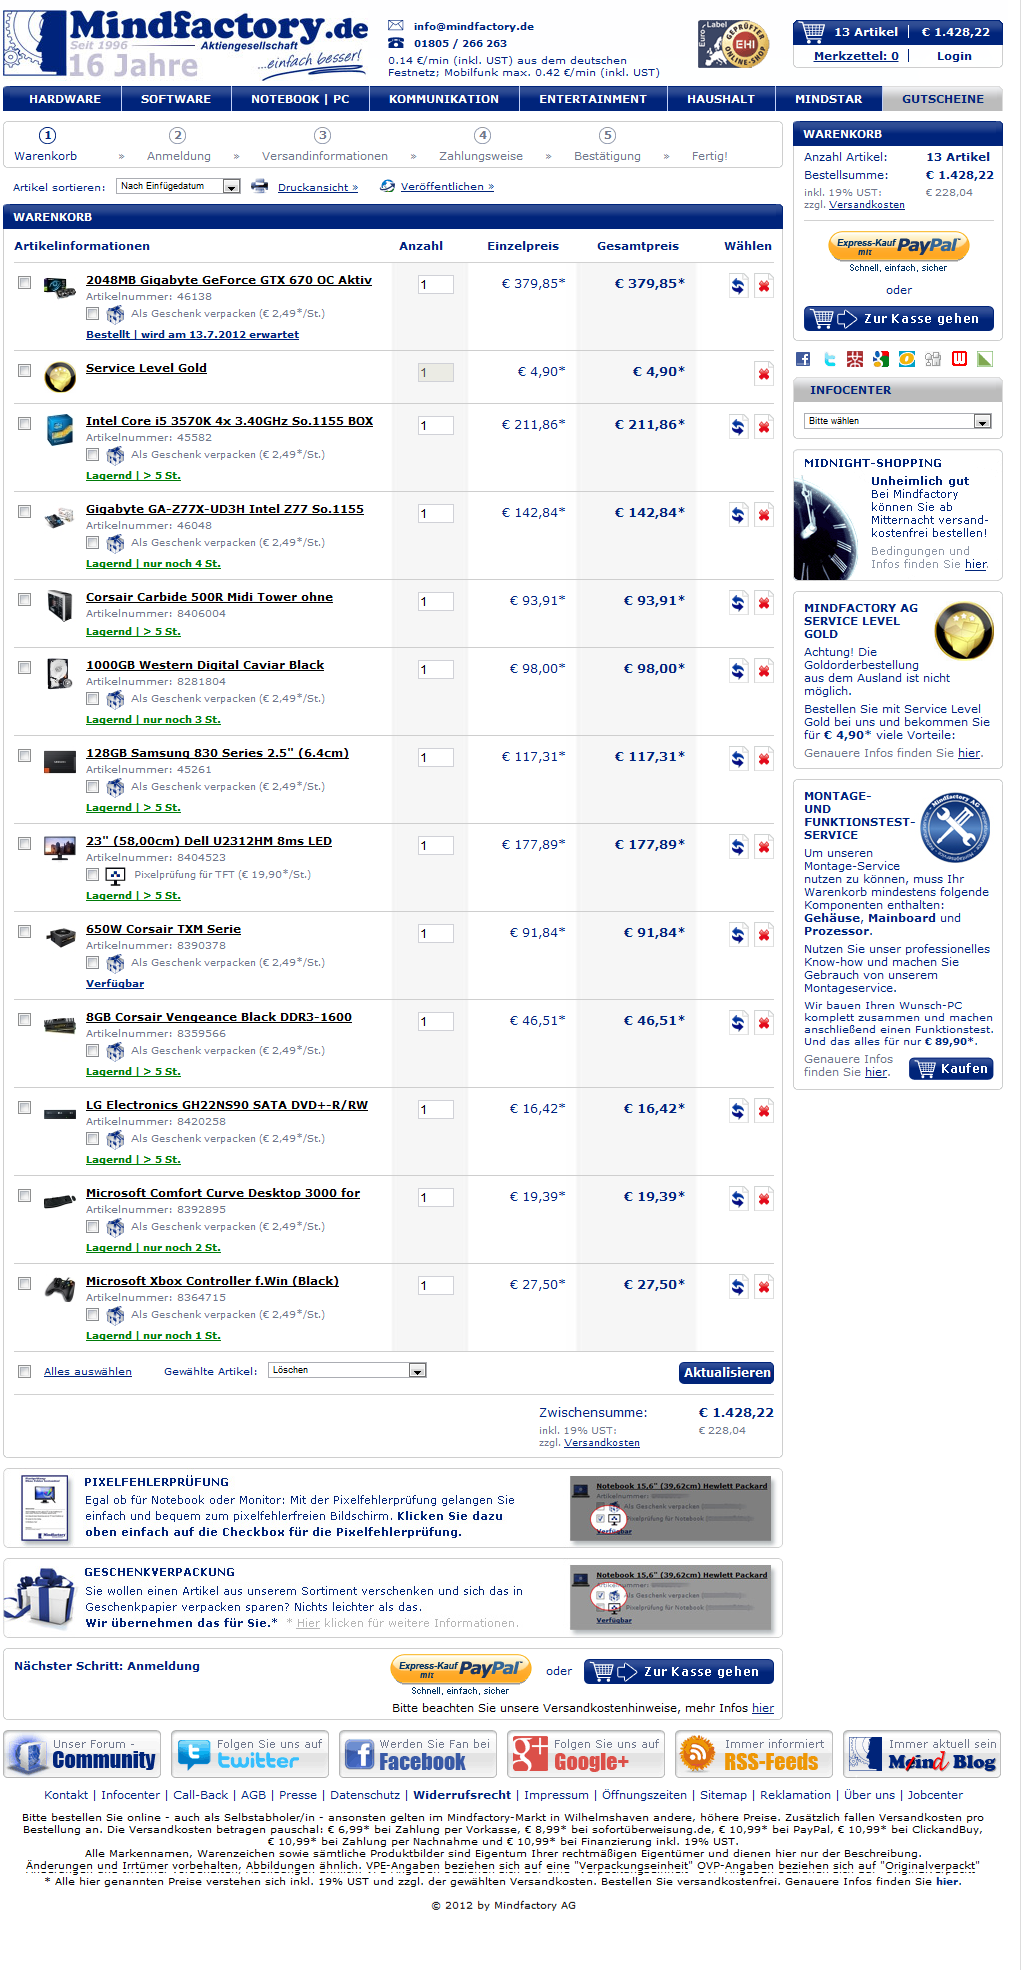Update quantity icon for Corsair Vengeance RAM
The width and height of the screenshot is (1021, 1970).
tap(738, 1023)
